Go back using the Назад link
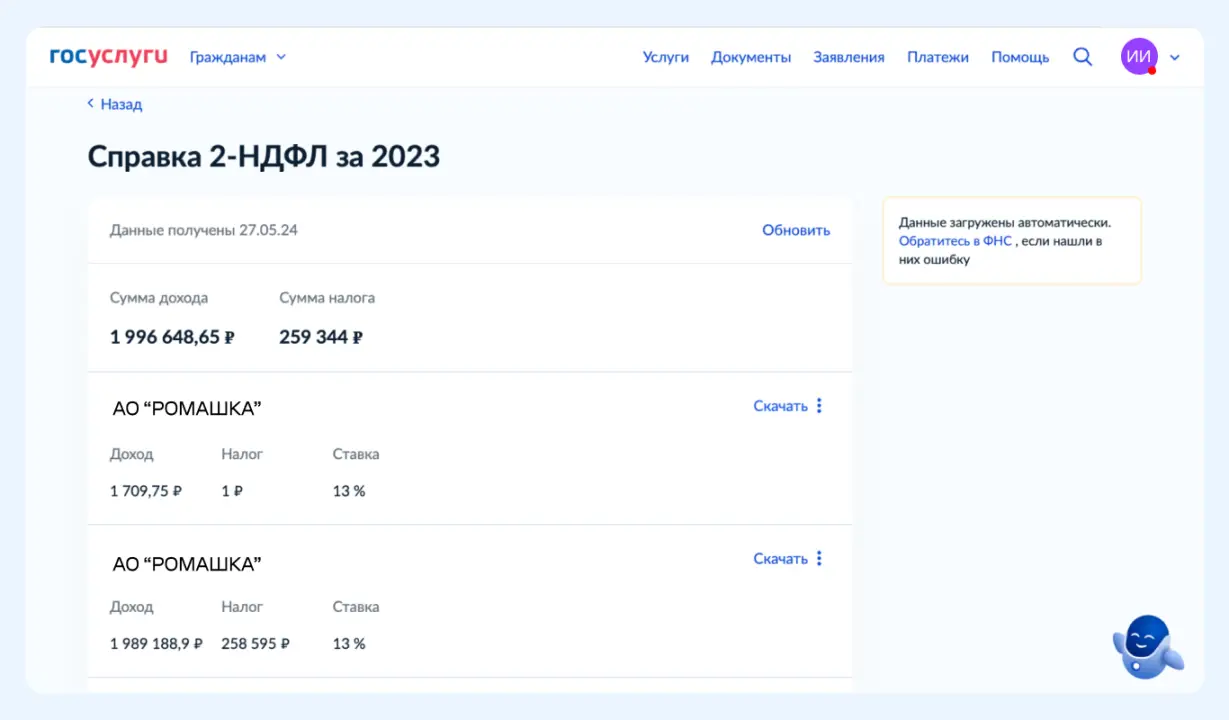This screenshot has height=720, width=1229. (115, 104)
